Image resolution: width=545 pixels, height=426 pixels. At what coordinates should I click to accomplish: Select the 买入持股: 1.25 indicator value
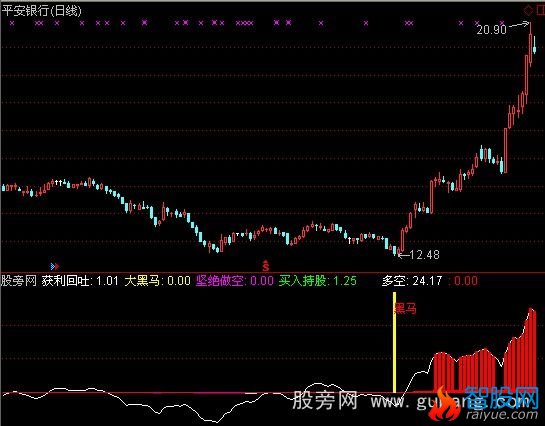click(x=318, y=281)
